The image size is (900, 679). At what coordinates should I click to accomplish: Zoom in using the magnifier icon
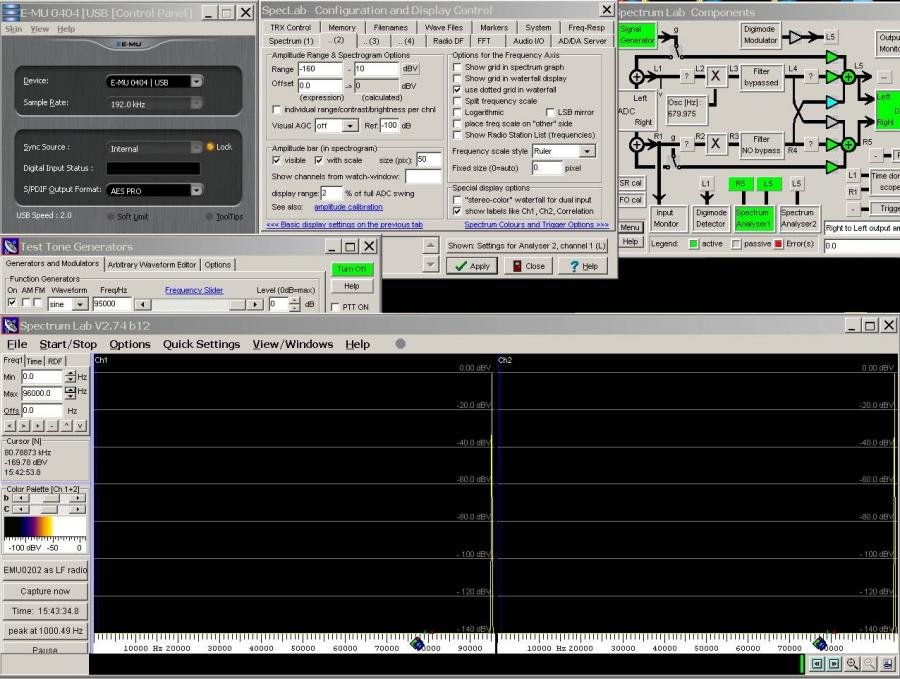click(851, 663)
